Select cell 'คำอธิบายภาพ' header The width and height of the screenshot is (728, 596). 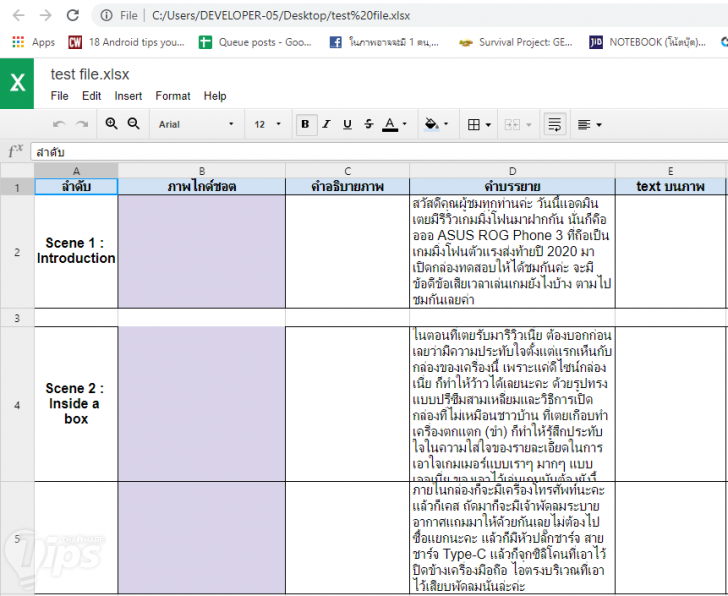pyautogui.click(x=348, y=187)
